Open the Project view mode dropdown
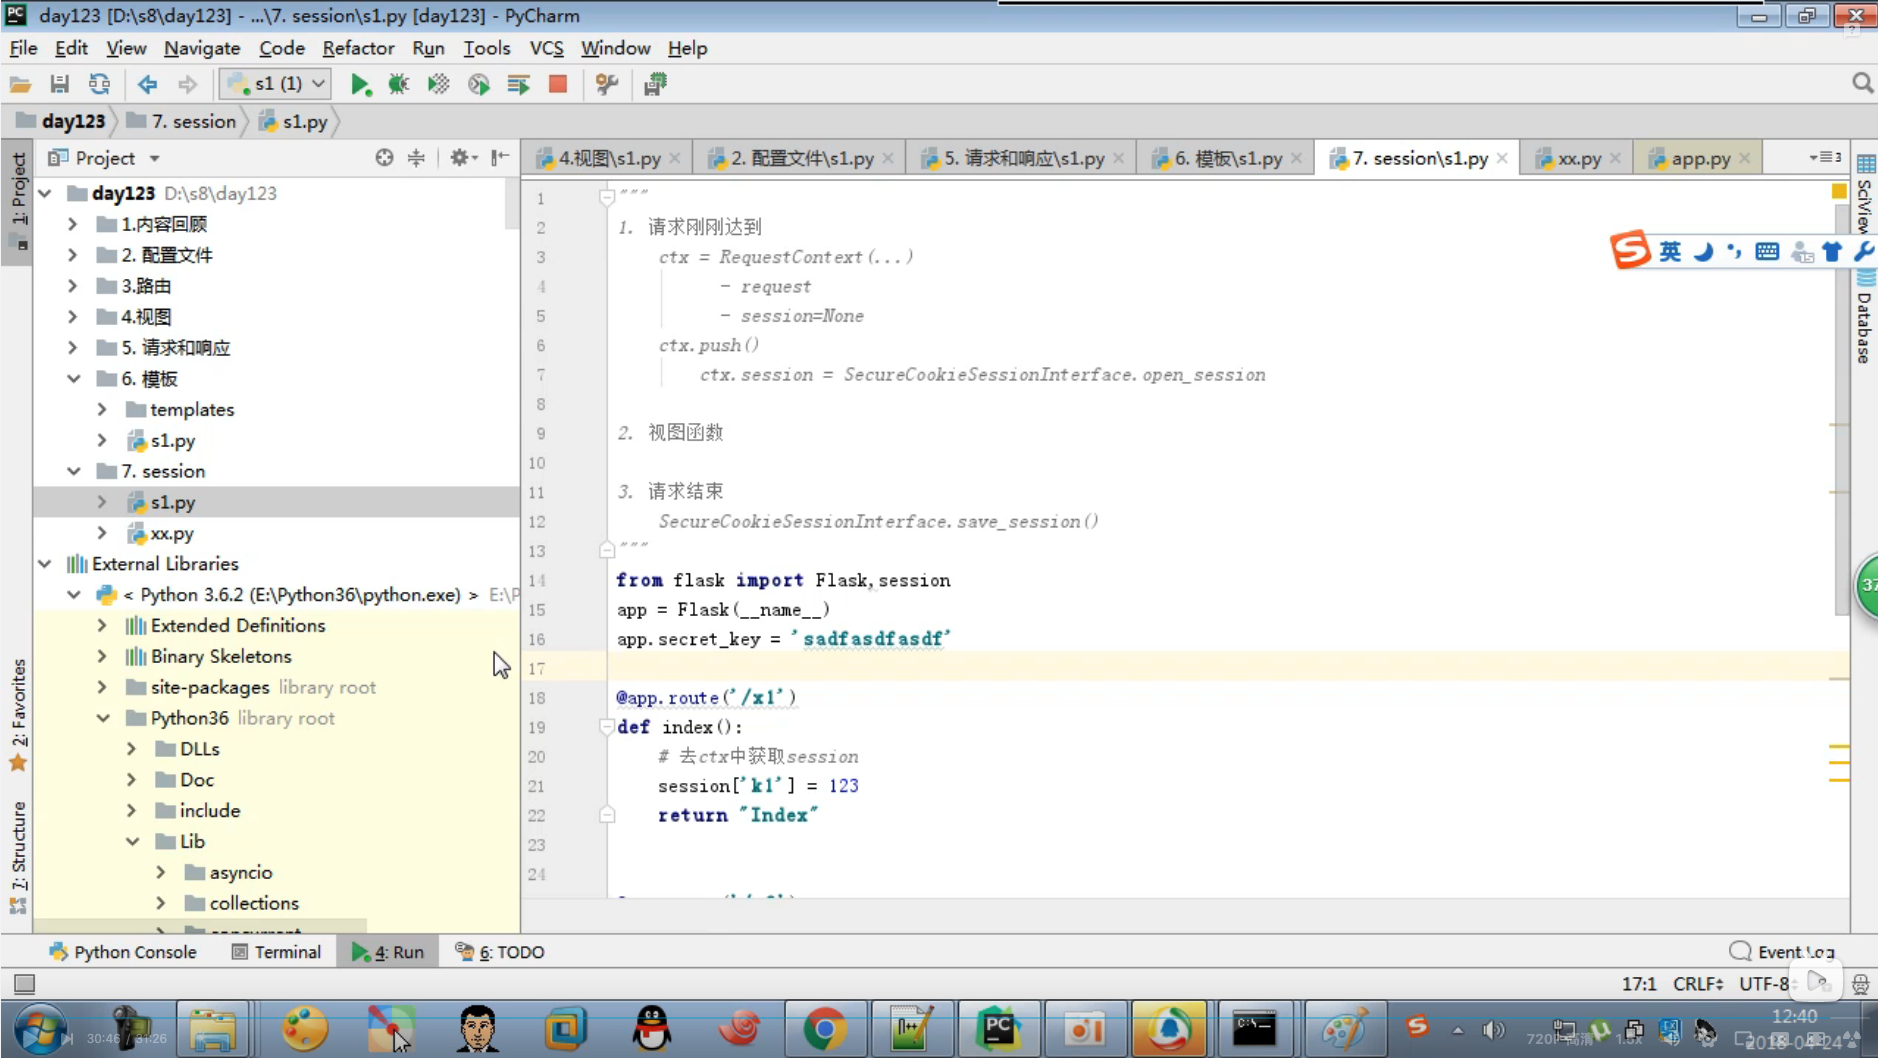The image size is (1878, 1059). click(x=154, y=158)
